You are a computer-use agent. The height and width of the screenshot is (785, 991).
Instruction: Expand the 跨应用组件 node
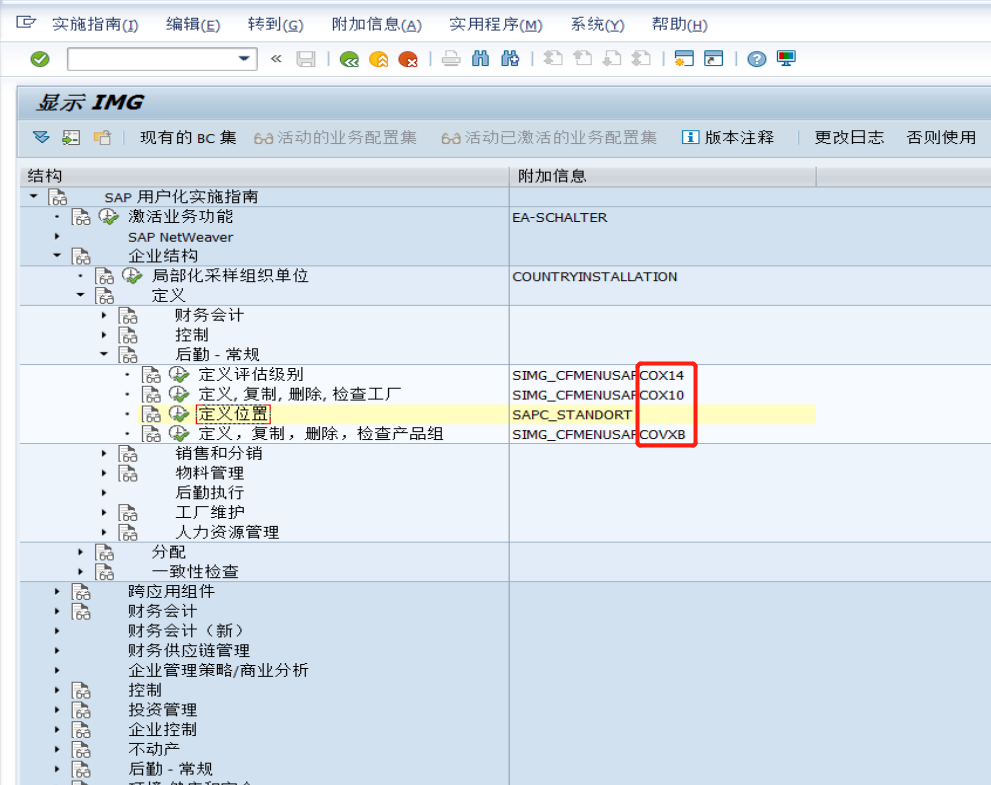click(57, 592)
